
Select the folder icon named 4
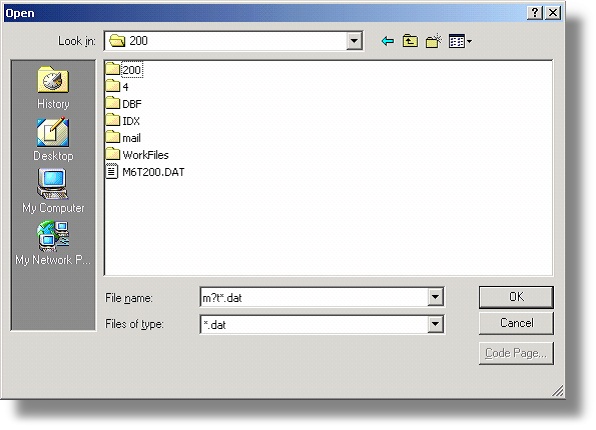(113, 86)
